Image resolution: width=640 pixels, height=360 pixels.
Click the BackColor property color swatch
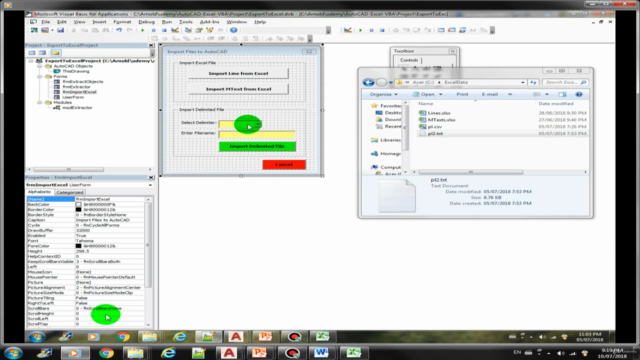coord(78,204)
